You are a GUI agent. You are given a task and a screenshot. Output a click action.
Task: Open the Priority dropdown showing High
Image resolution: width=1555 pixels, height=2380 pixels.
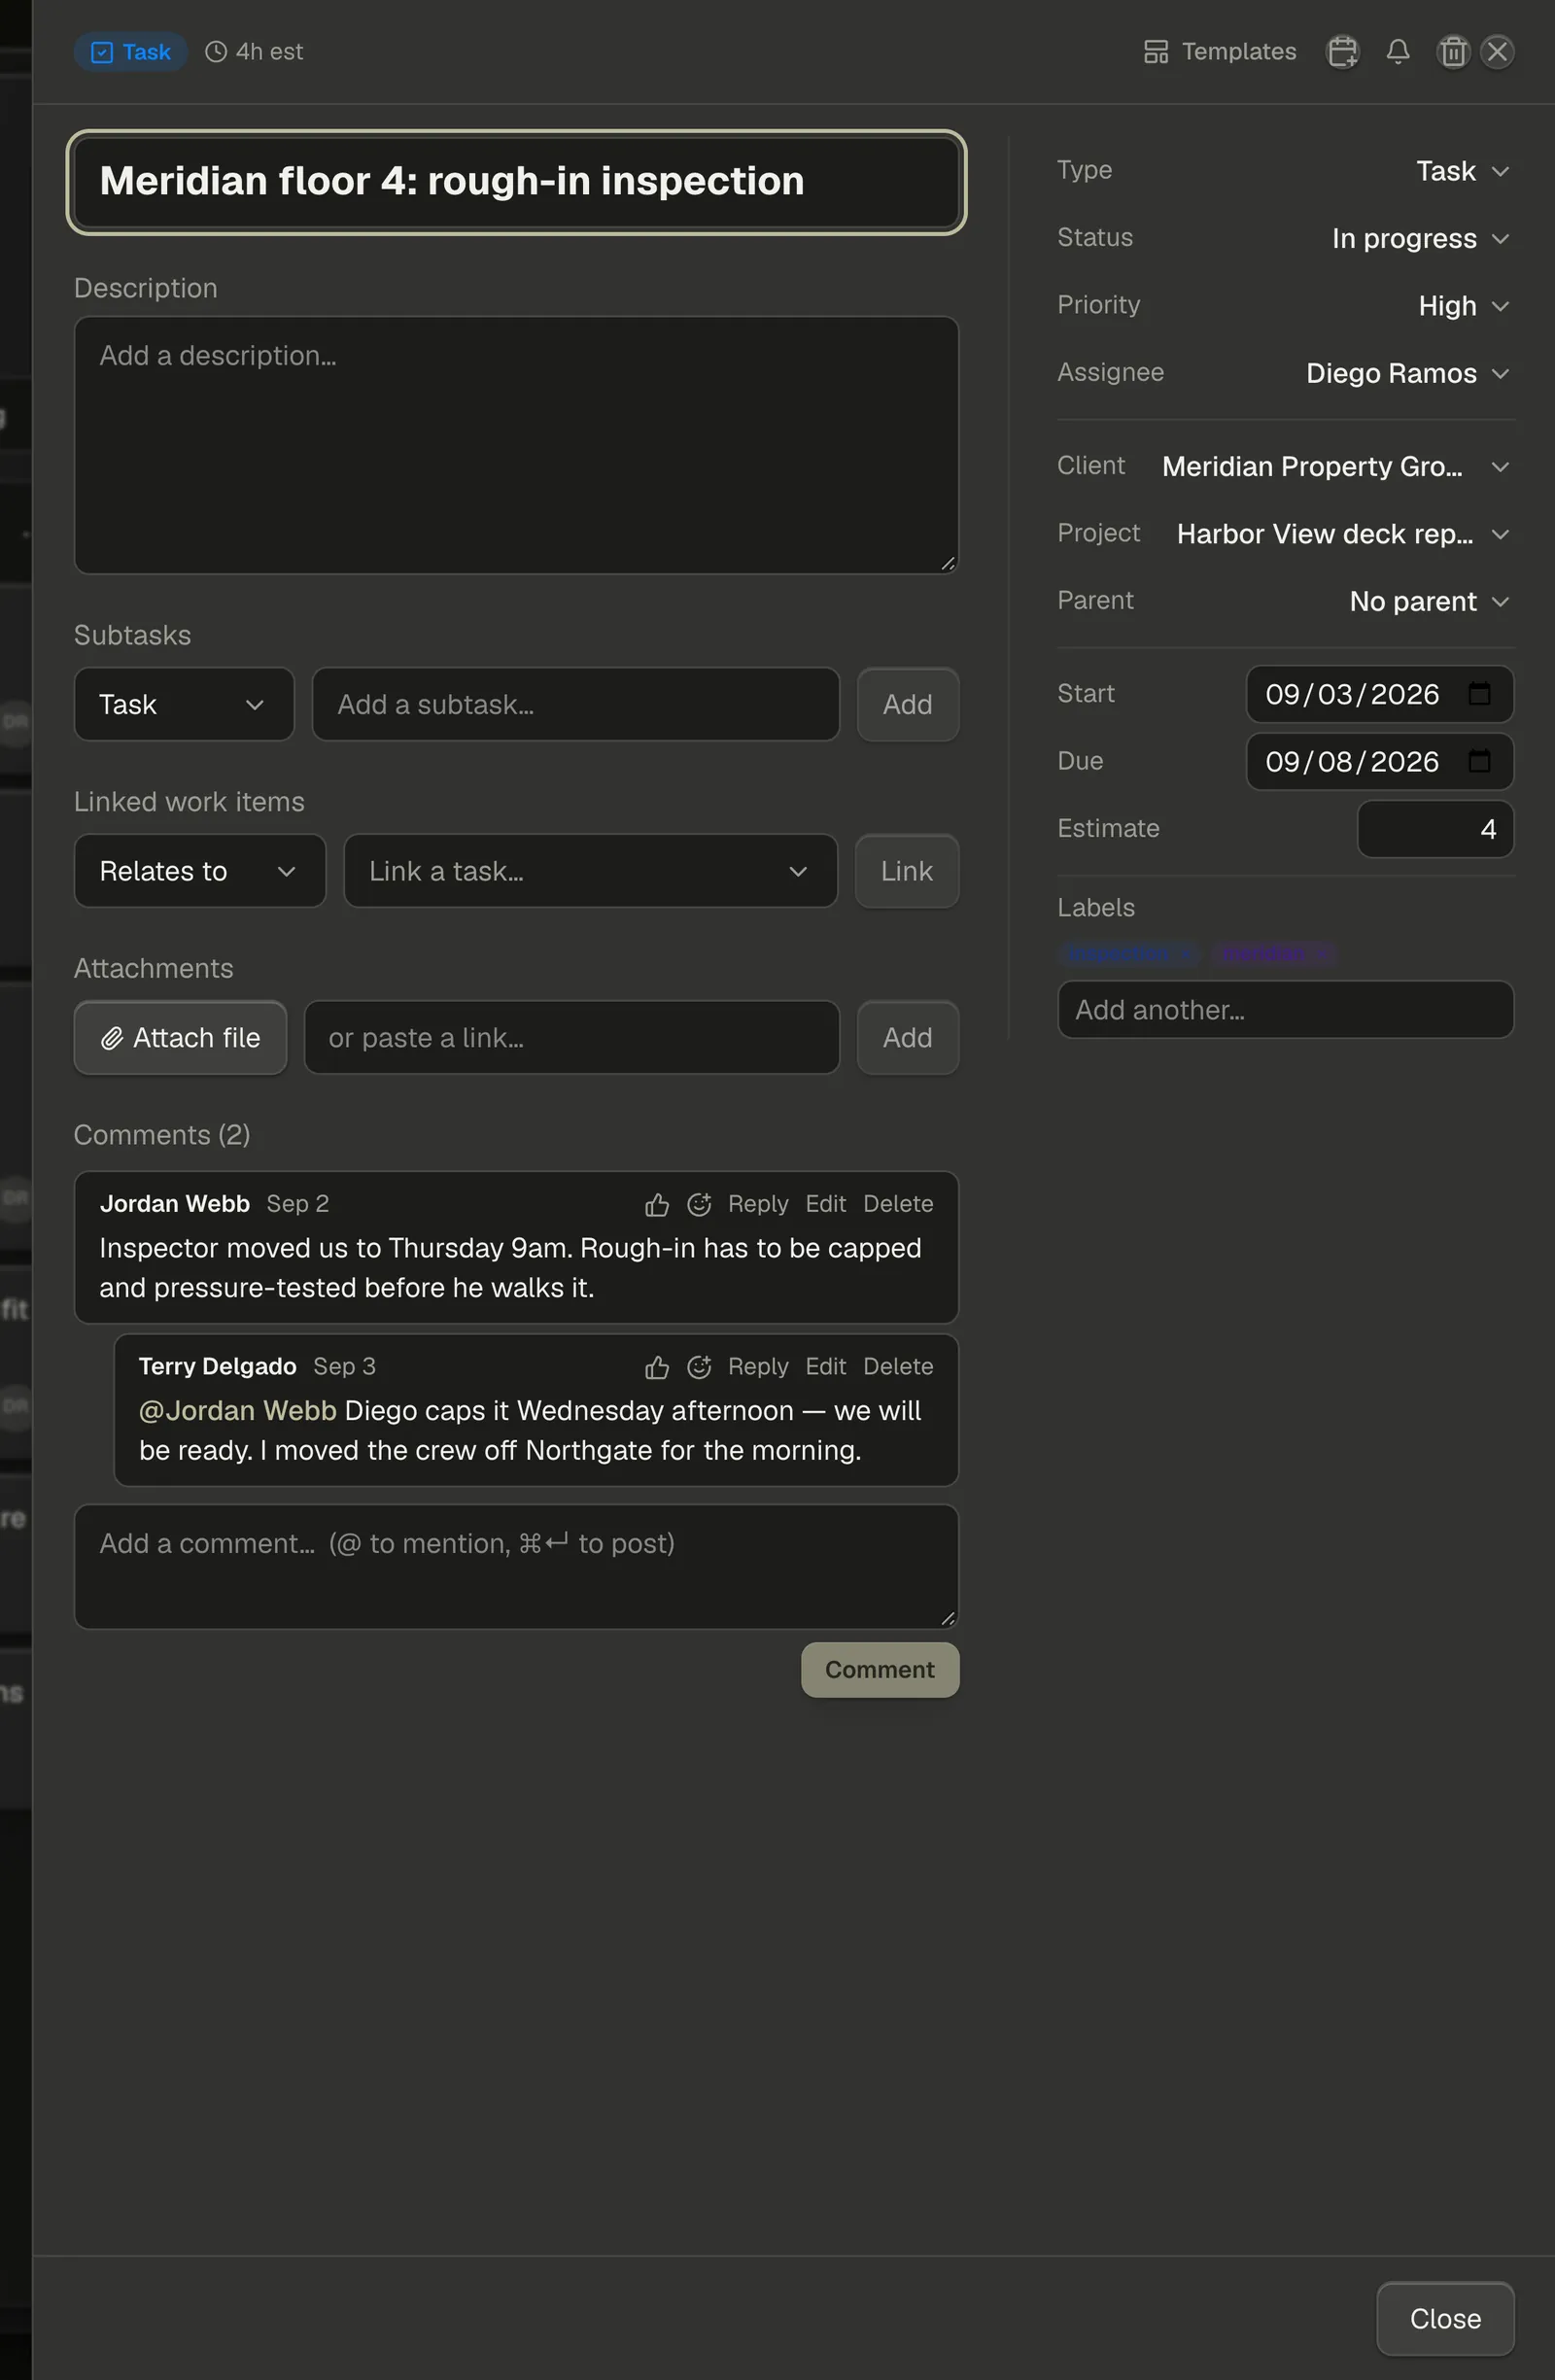(x=1463, y=306)
